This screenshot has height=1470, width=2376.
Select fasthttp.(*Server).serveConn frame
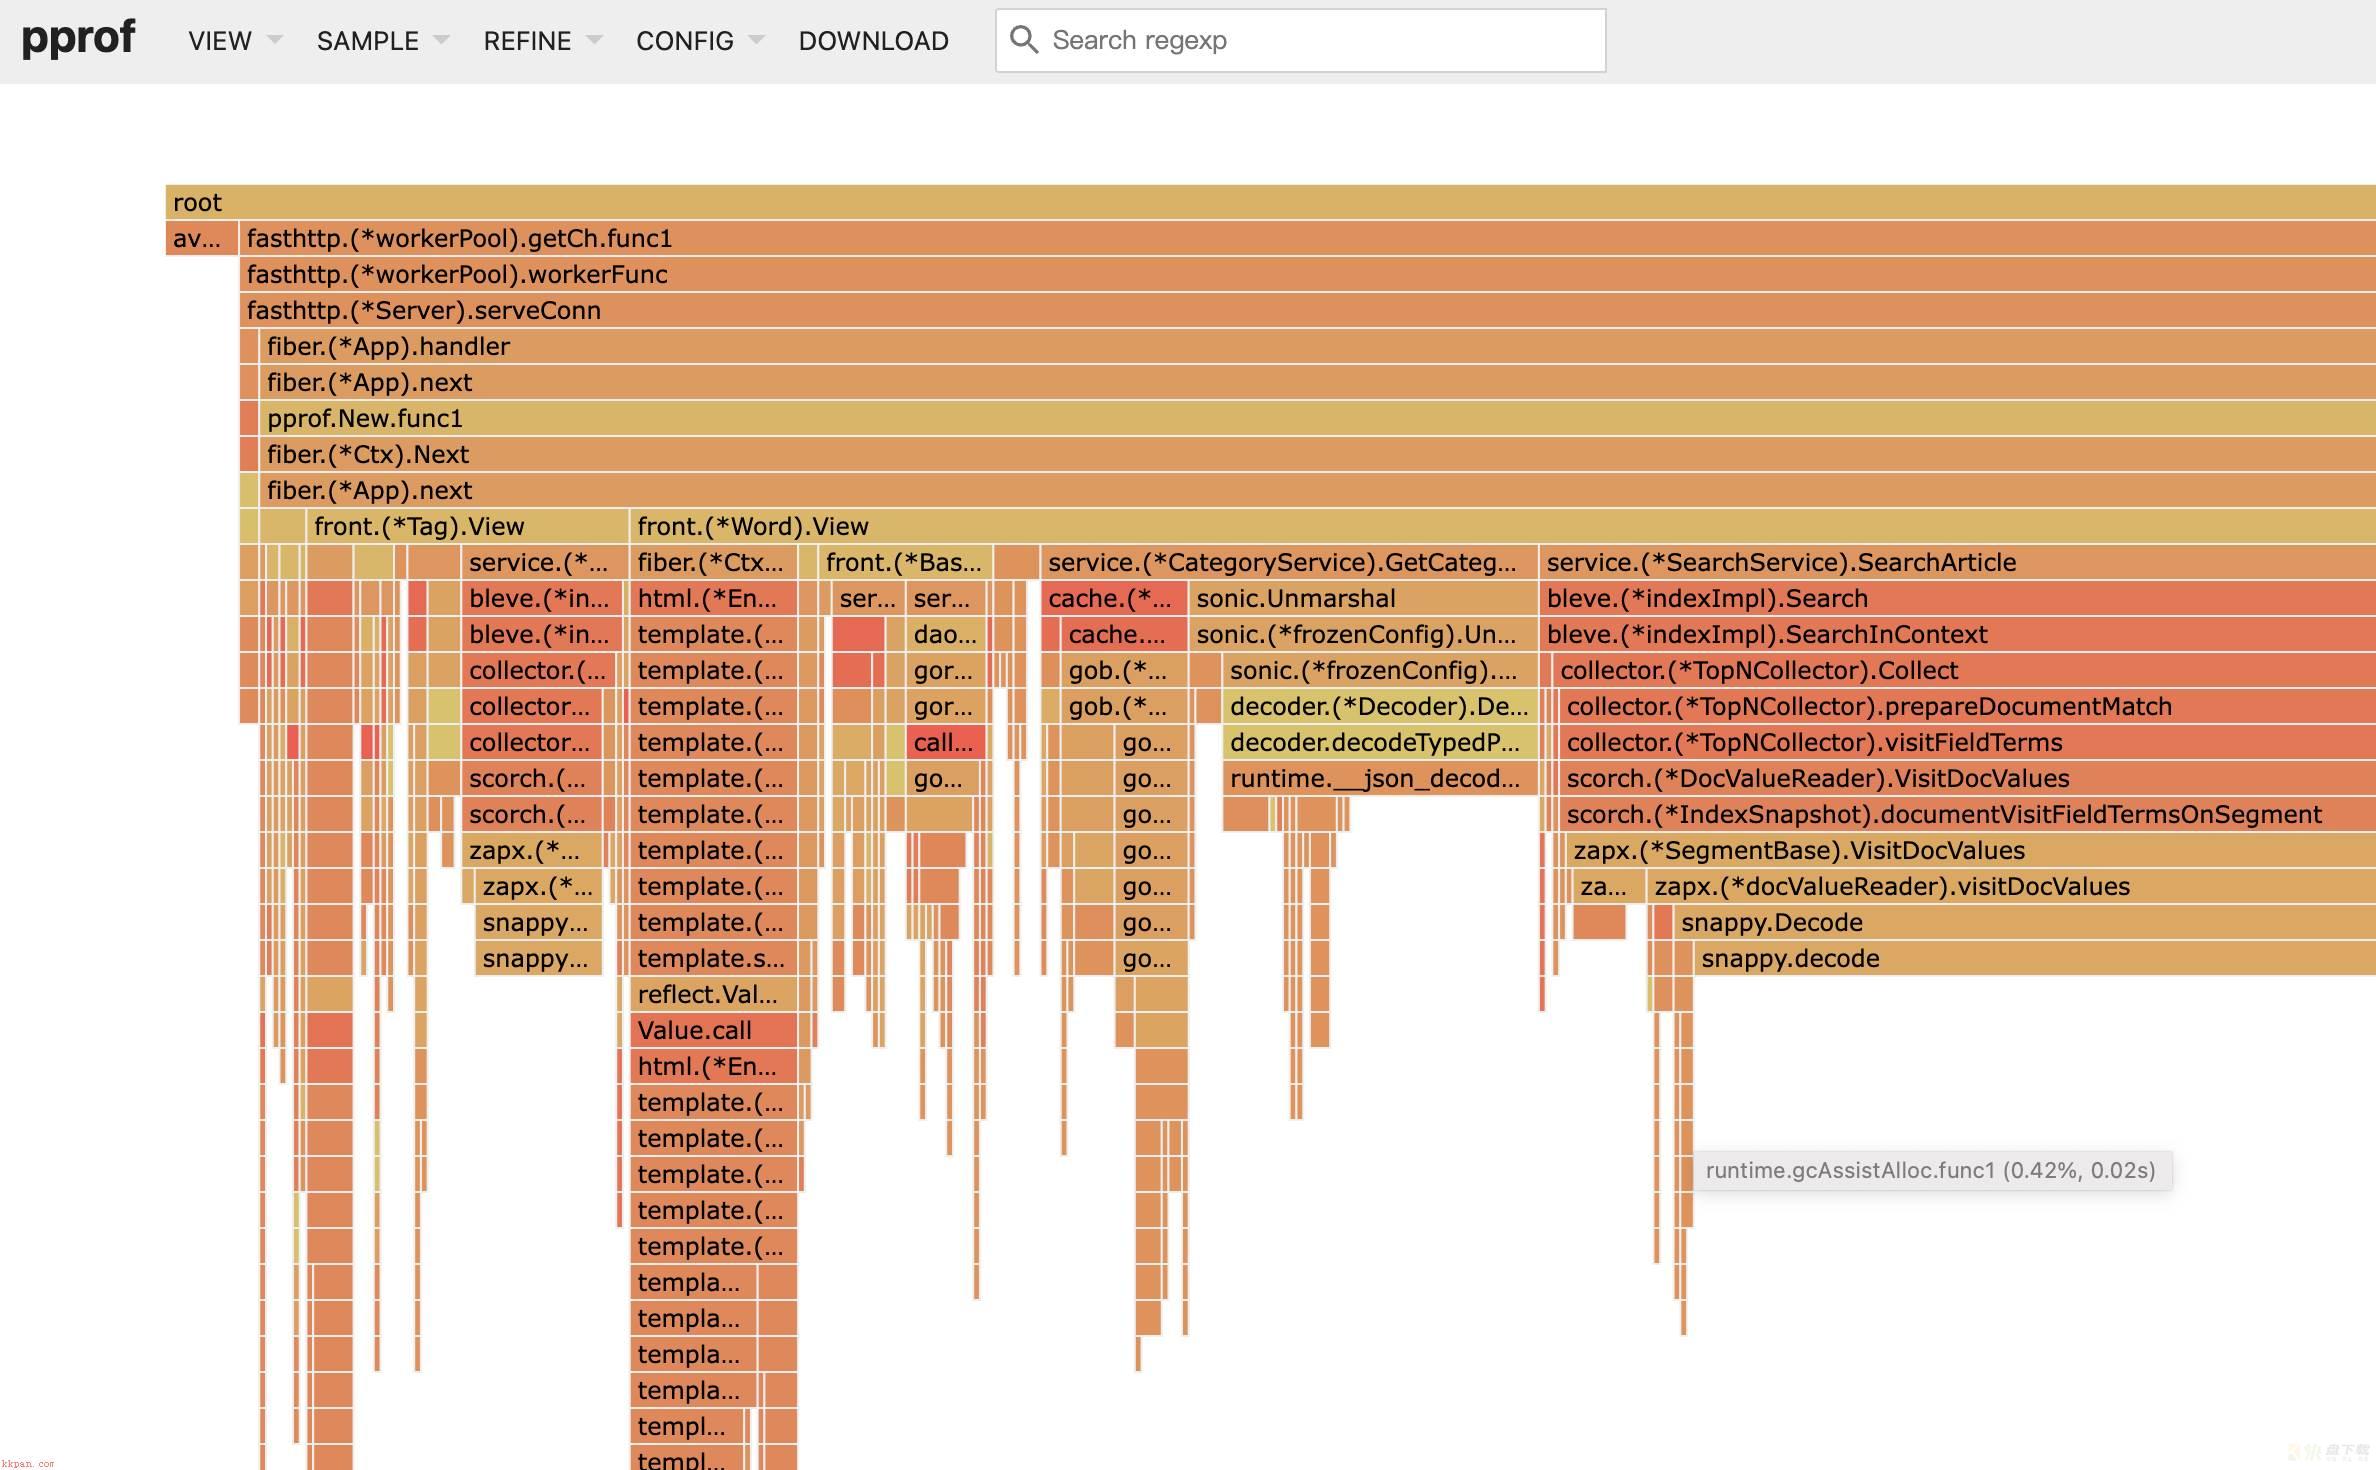click(1308, 310)
